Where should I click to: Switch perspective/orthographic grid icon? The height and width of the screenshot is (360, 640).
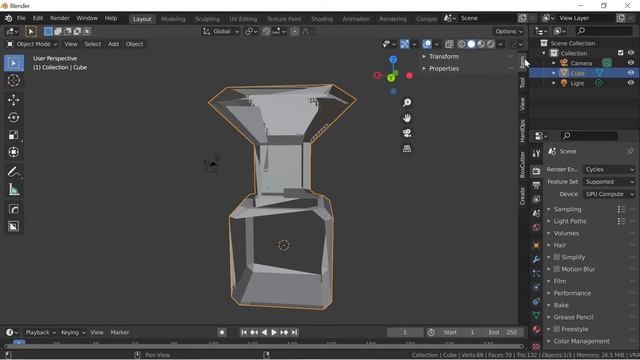click(x=407, y=149)
